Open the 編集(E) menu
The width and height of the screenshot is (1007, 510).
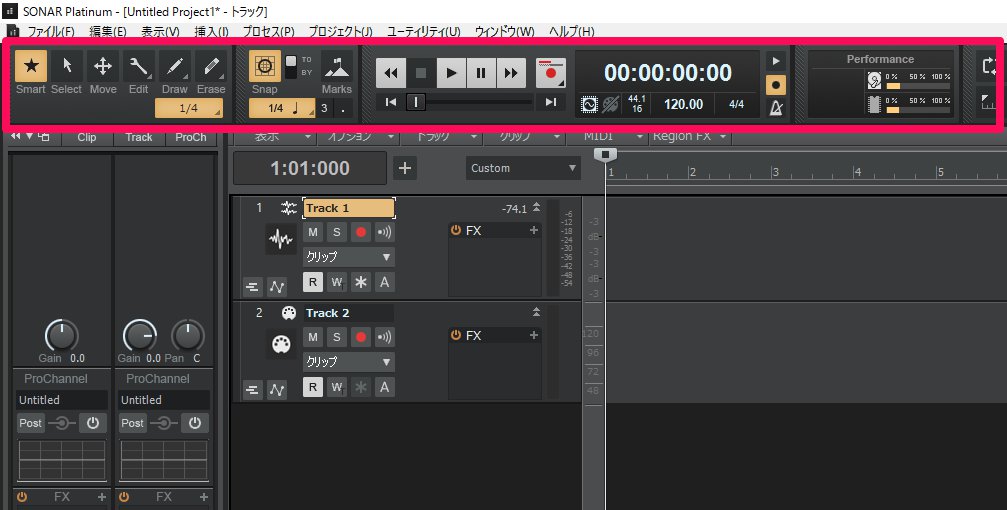(108, 31)
